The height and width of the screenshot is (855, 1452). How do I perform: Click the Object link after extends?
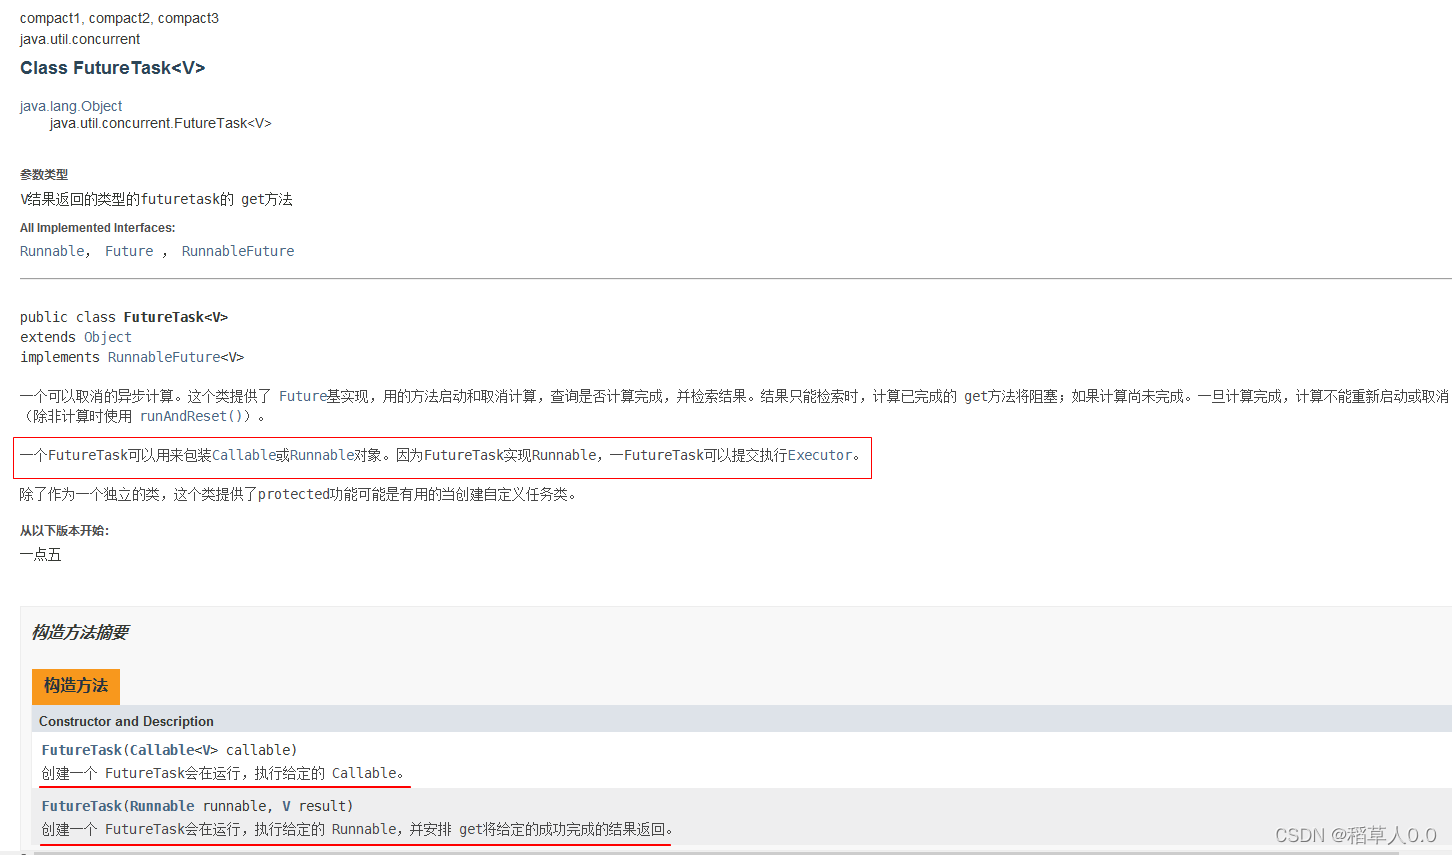[108, 337]
